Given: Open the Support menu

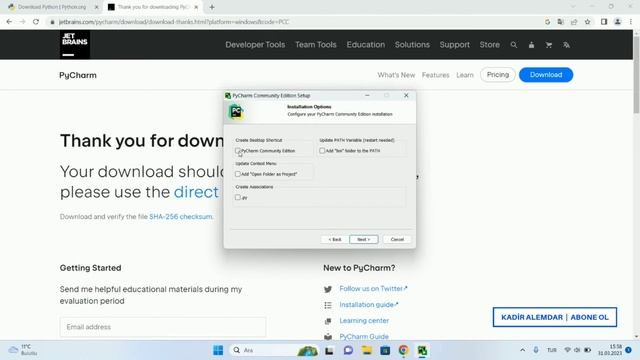Looking at the screenshot, I should pos(455,45).
